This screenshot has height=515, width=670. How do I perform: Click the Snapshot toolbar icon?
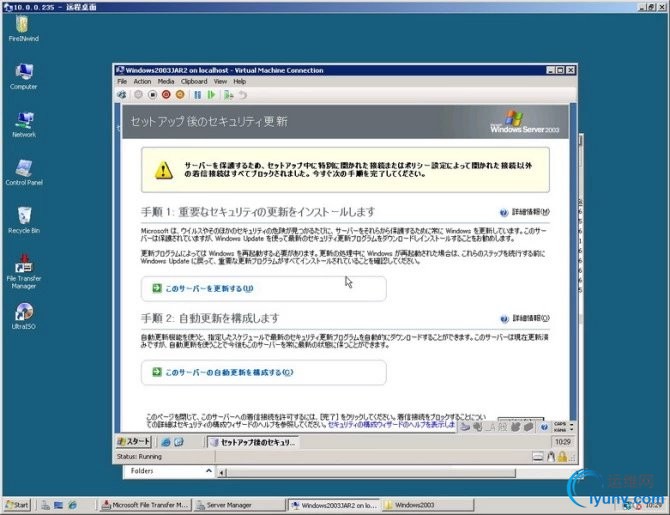click(x=229, y=95)
